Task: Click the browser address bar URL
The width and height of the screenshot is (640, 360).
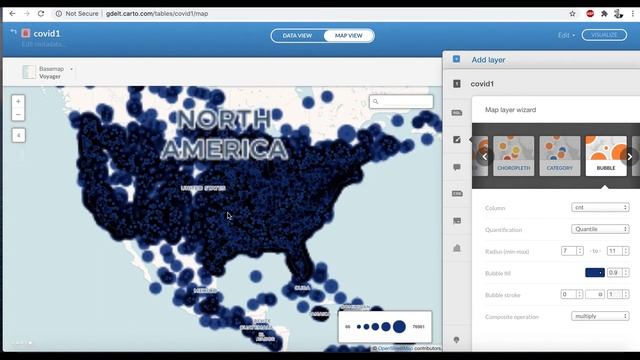Action: click(x=157, y=13)
